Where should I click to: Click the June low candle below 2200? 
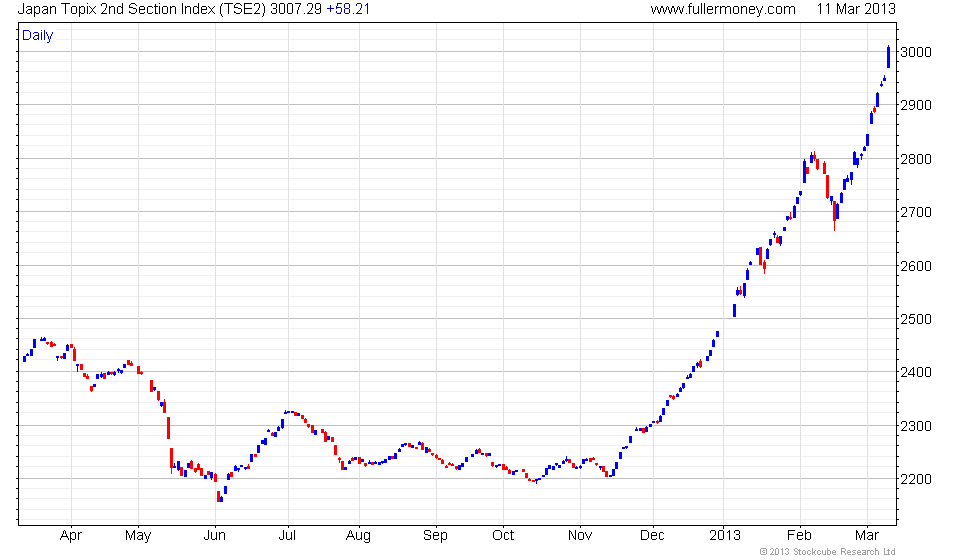point(219,497)
